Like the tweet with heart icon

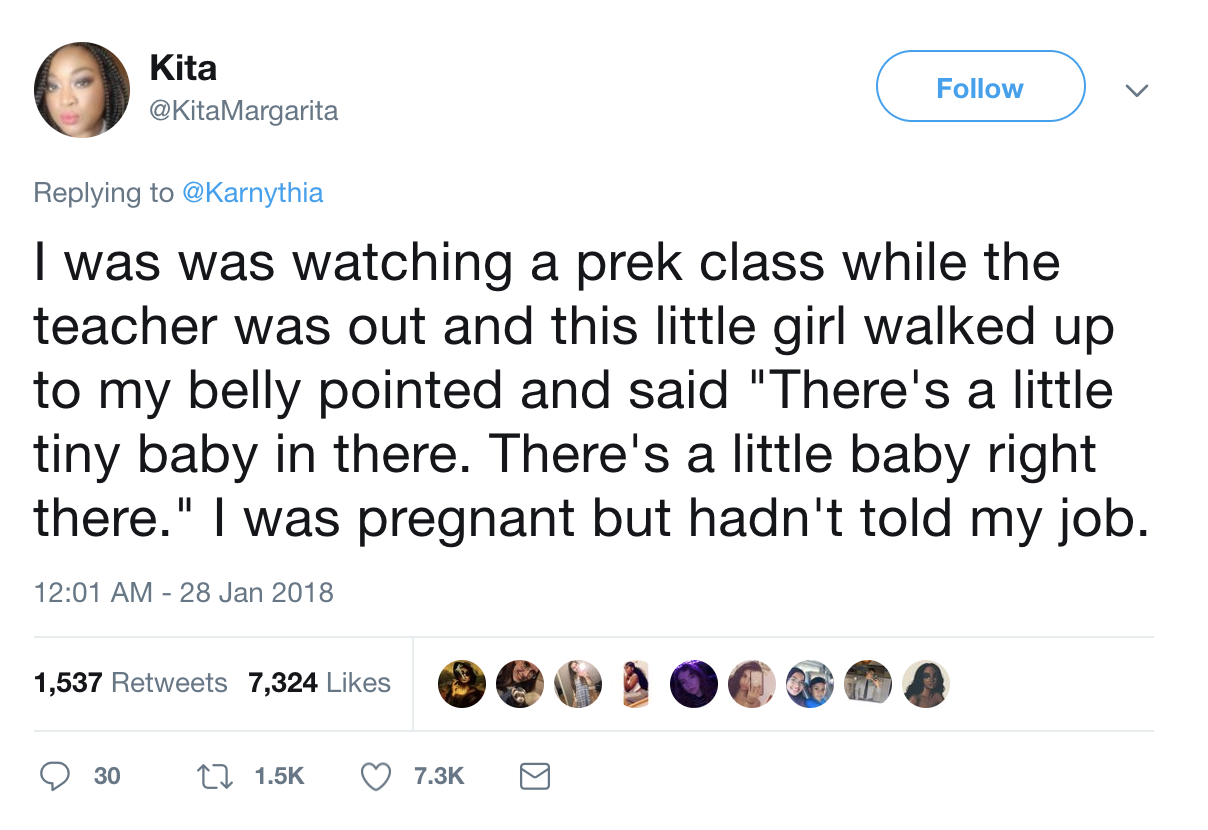pos(375,776)
